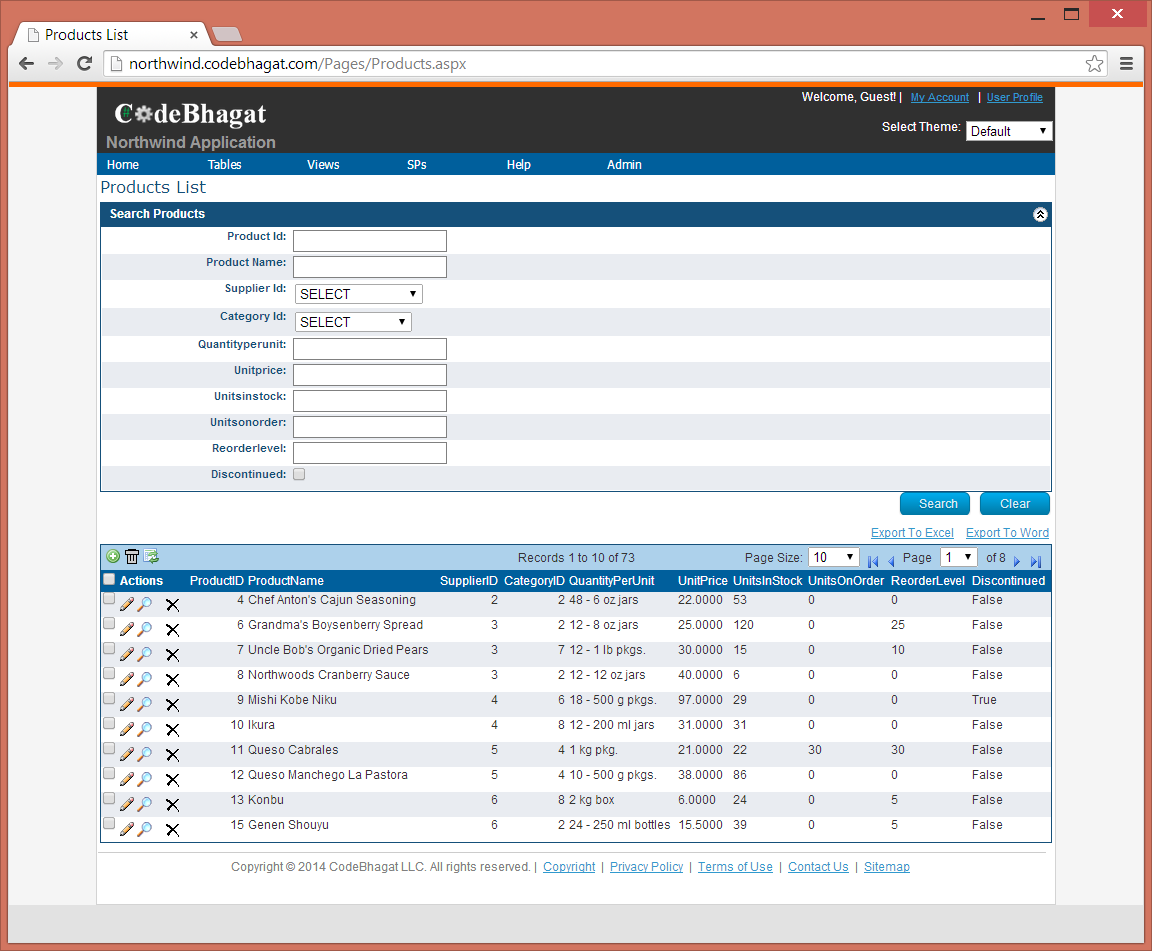The image size is (1152, 951).
Task: Go to the last page of records
Action: tap(1036, 560)
